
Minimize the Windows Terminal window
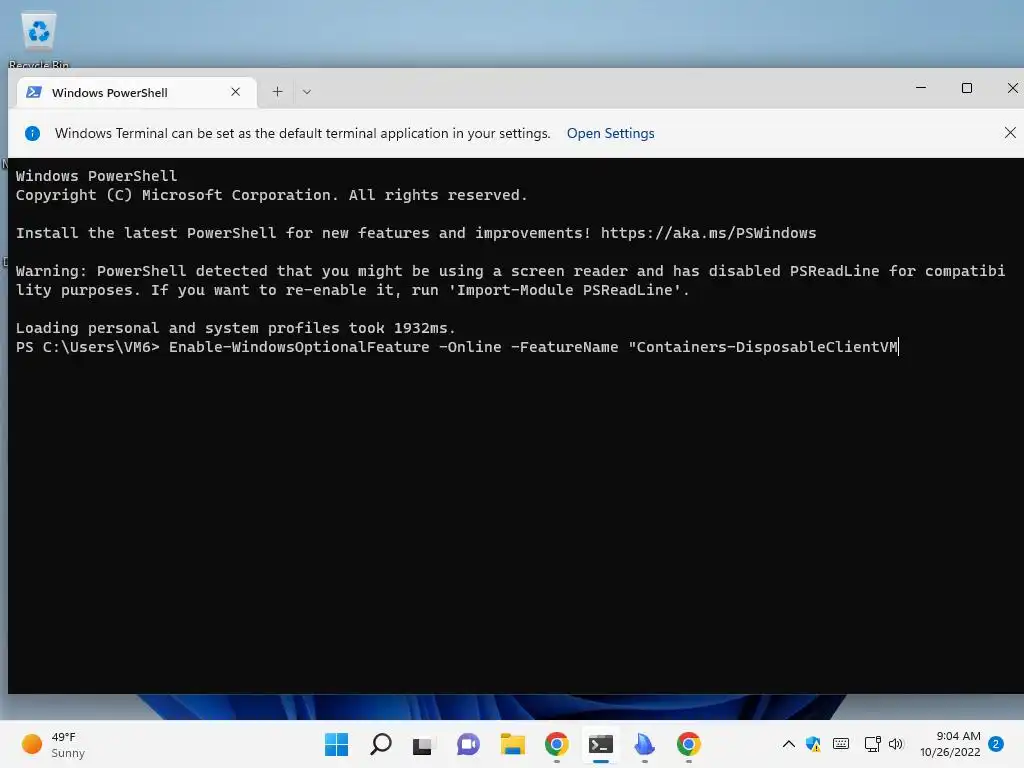[921, 88]
